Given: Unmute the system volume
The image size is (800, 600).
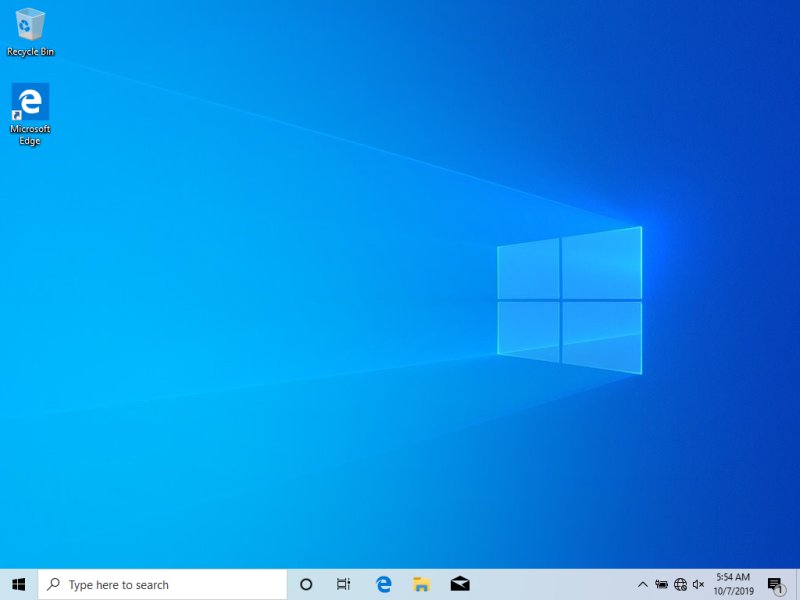Looking at the screenshot, I should 698,585.
